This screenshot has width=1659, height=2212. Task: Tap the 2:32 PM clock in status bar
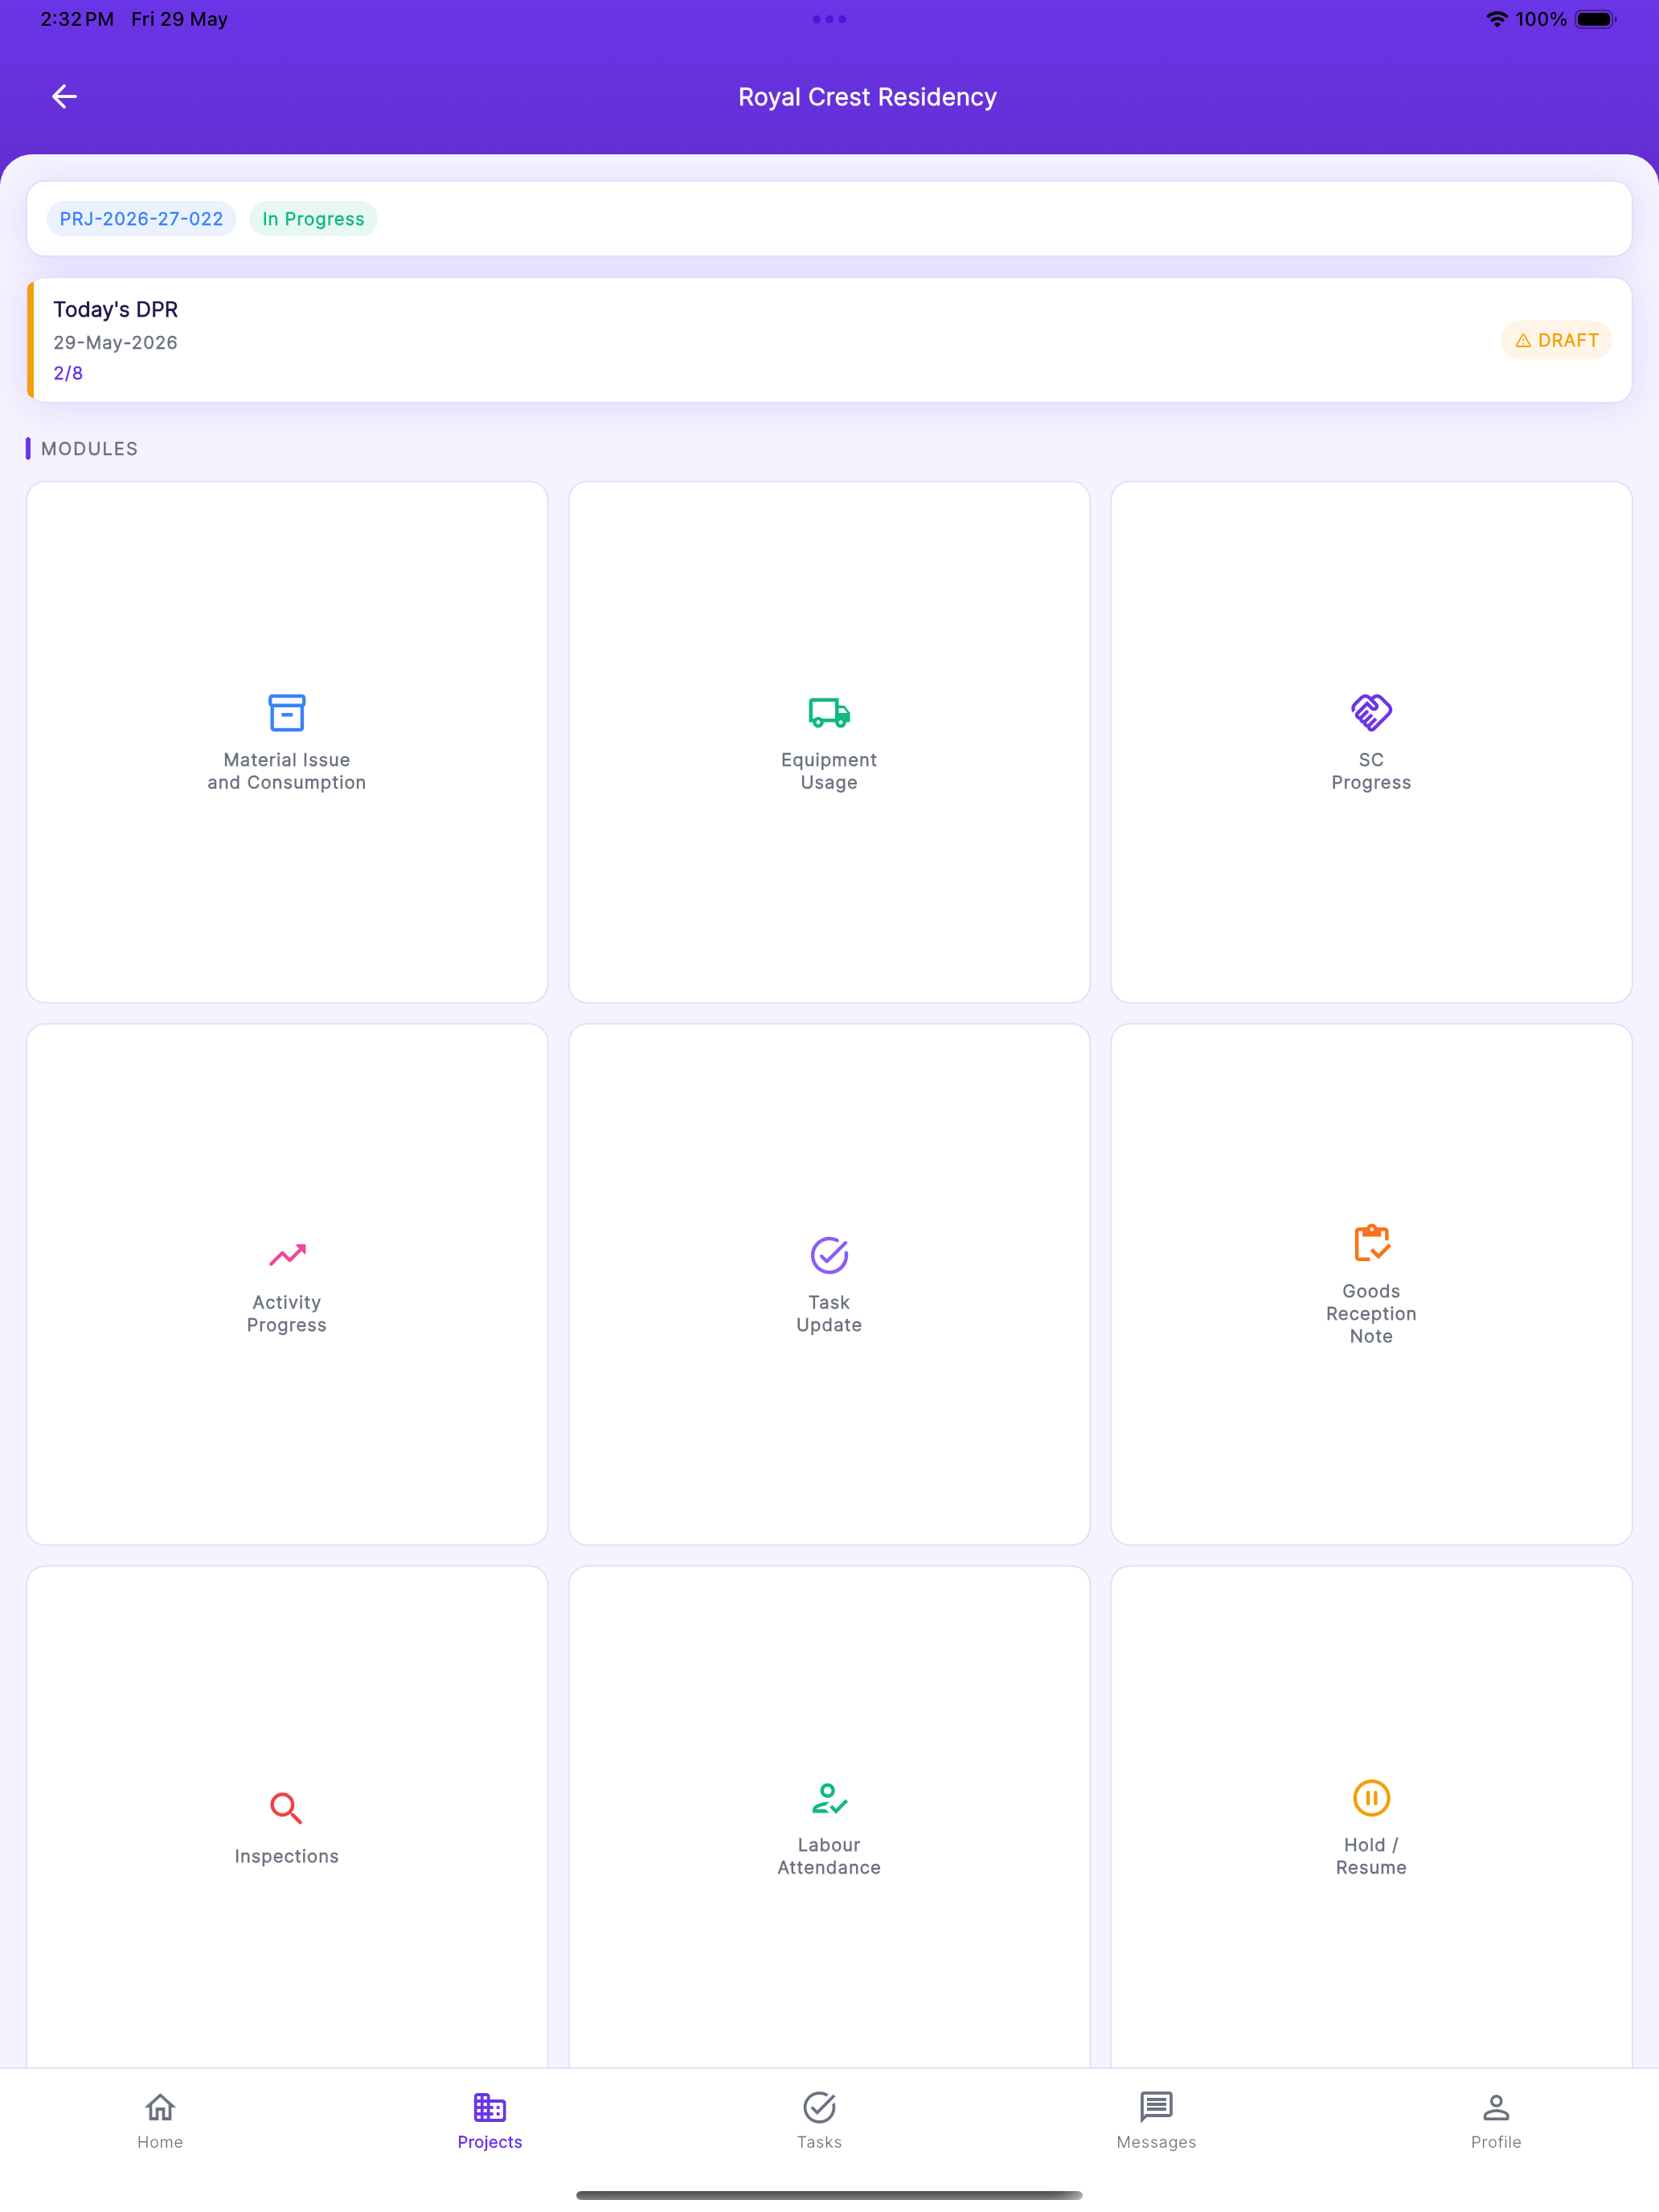click(77, 19)
